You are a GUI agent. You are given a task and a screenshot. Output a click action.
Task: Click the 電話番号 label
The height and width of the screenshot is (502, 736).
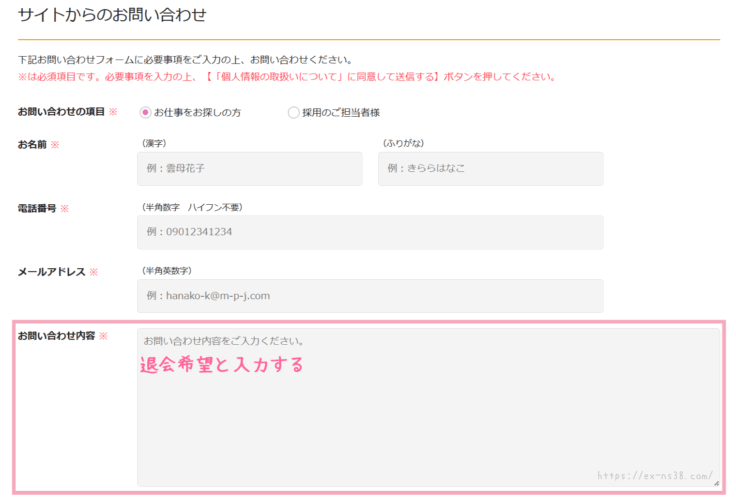coord(37,209)
